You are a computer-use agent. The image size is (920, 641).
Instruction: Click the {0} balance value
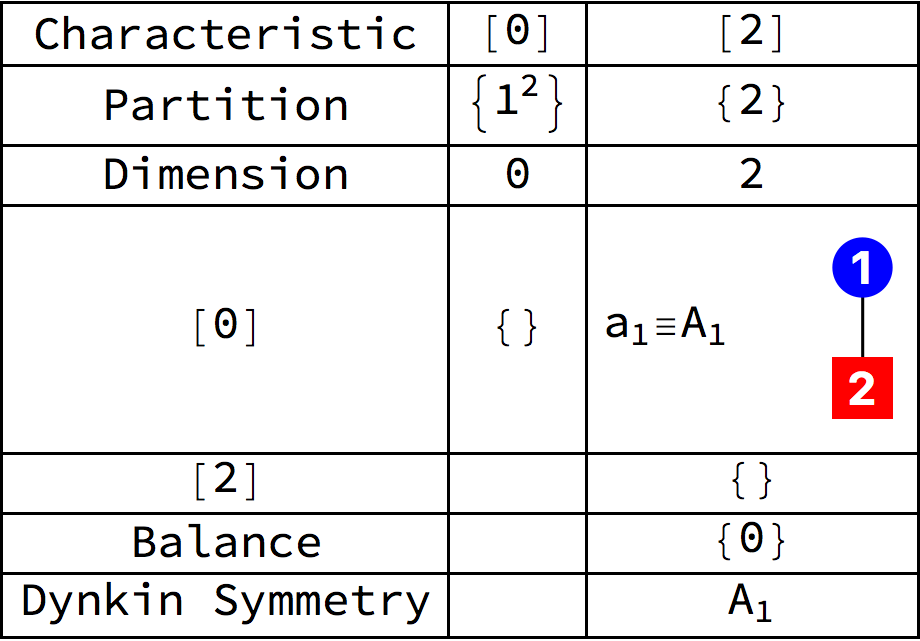(751, 542)
